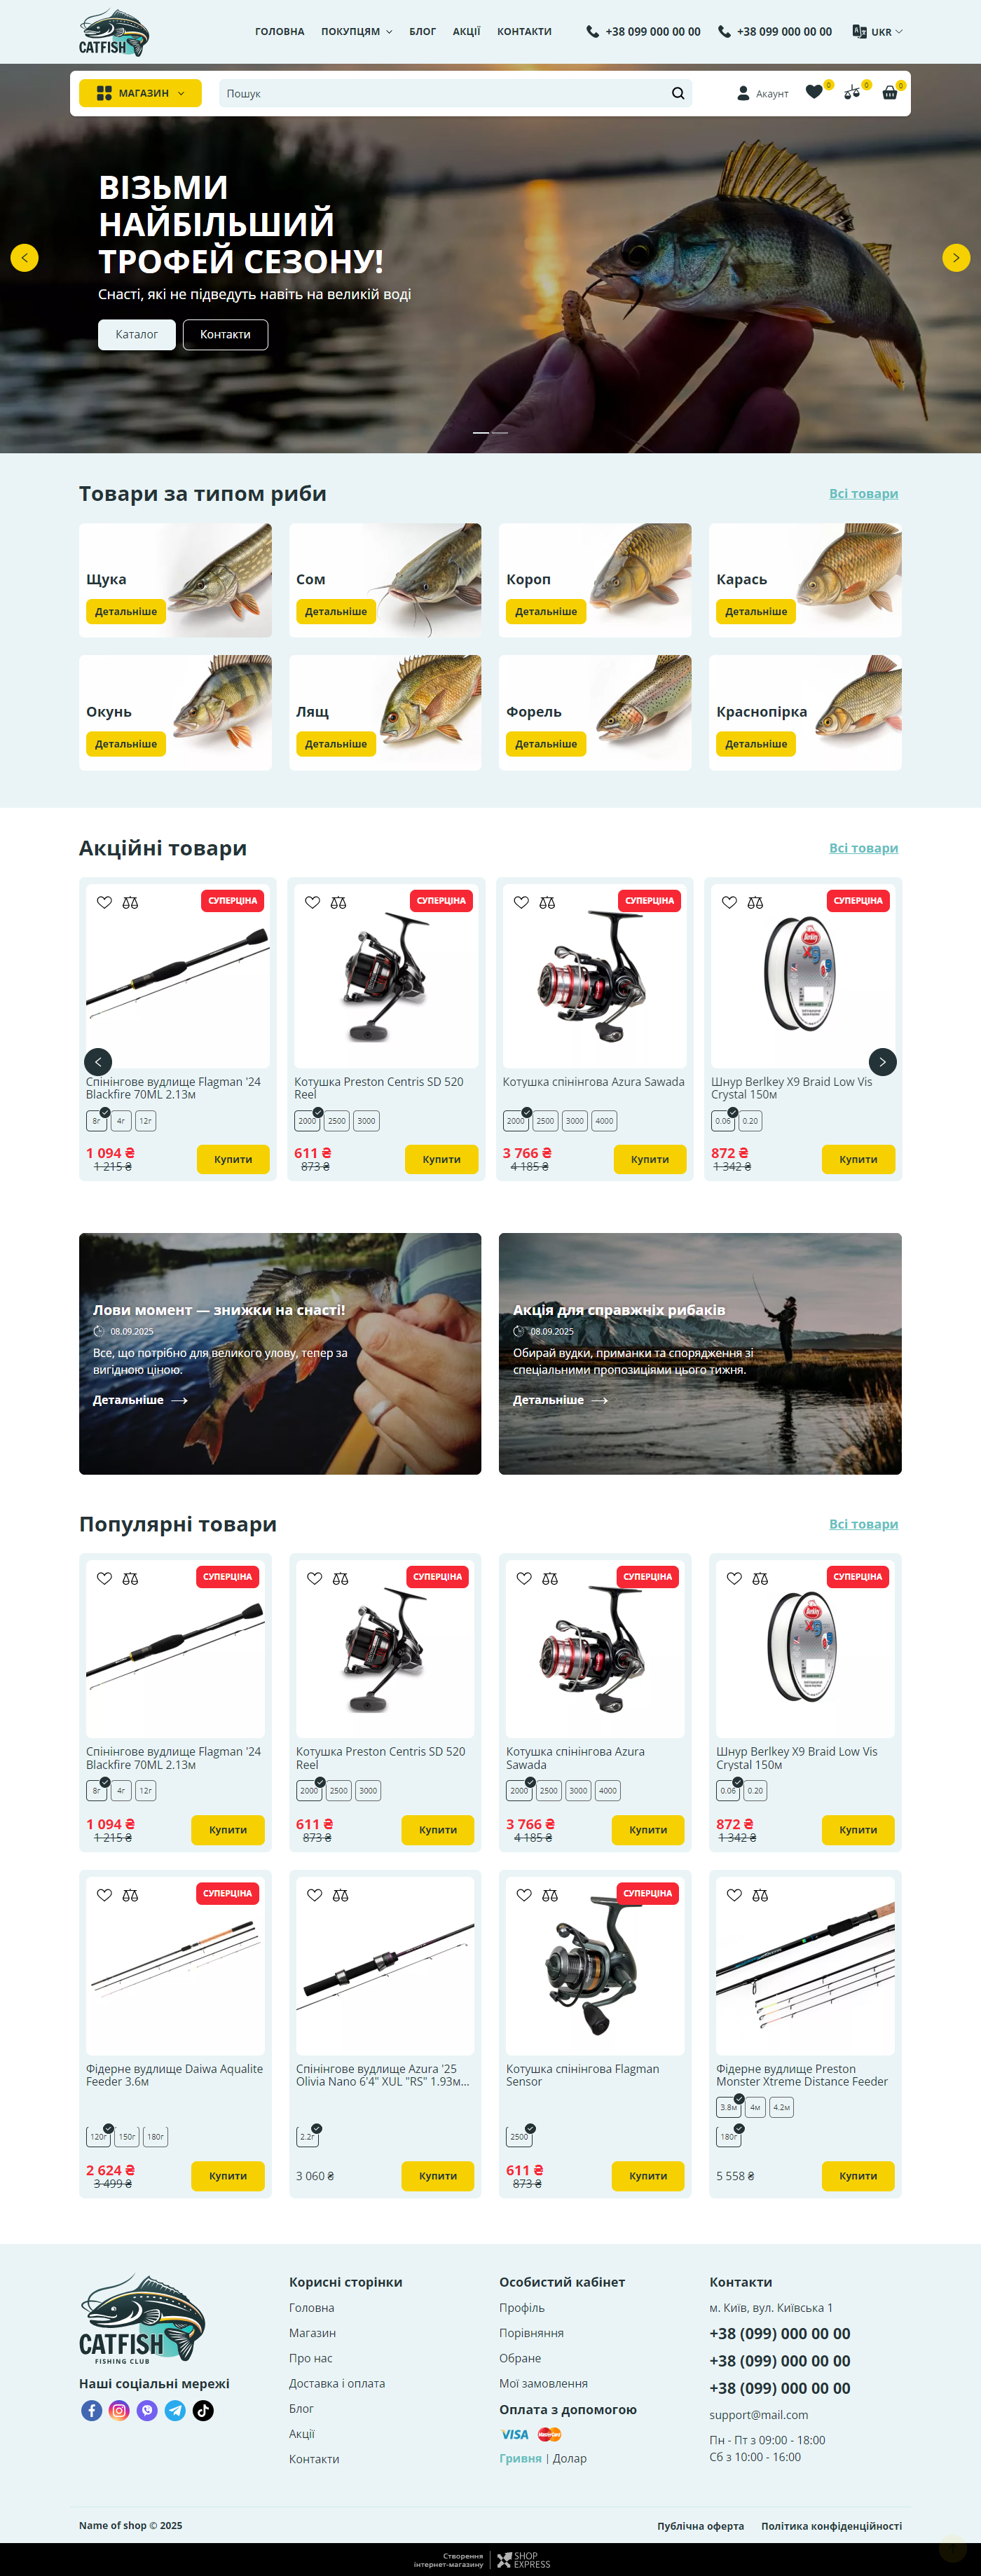Open Всі товари link beside Популярні товари
This screenshot has height=2576, width=981.
coord(863,1524)
